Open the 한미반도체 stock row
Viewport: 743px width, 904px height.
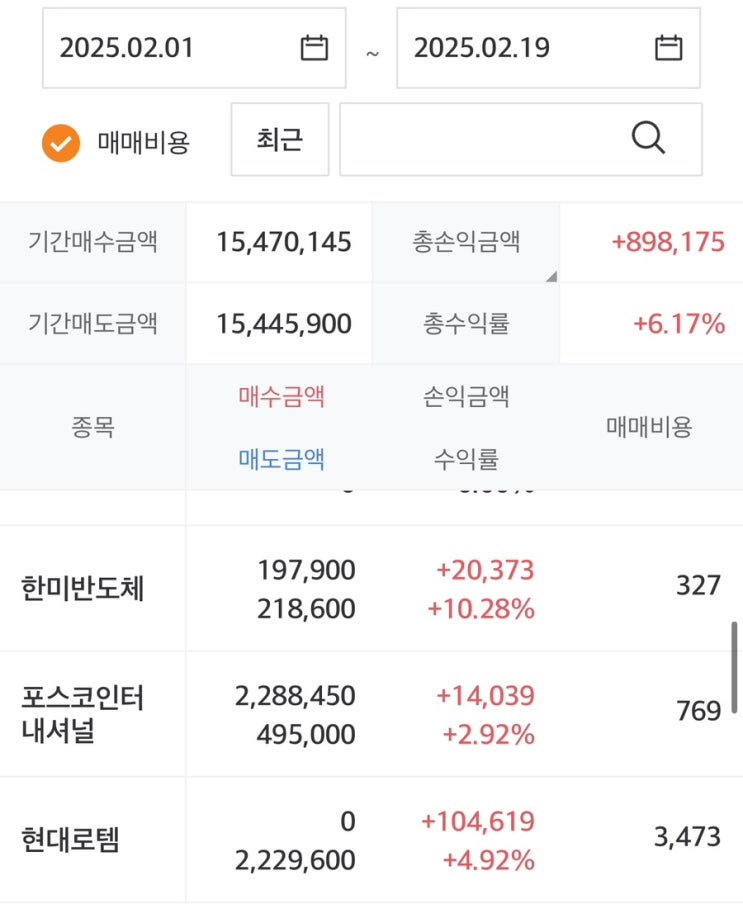83,589
